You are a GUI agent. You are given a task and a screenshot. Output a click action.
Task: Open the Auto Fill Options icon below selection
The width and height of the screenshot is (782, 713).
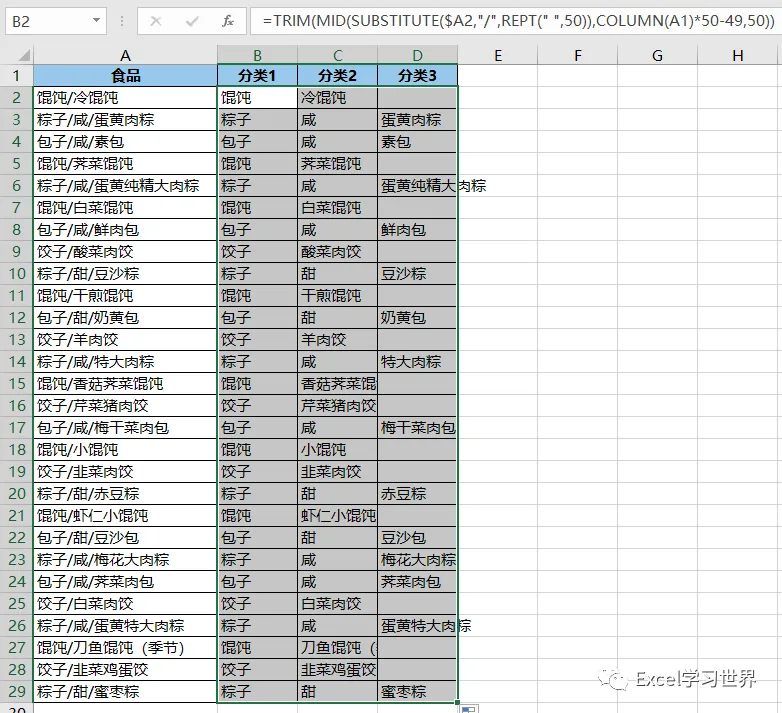point(469,709)
